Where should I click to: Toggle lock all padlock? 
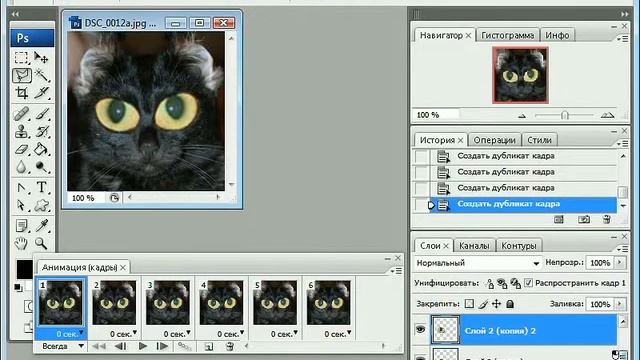pyautogui.click(x=510, y=304)
